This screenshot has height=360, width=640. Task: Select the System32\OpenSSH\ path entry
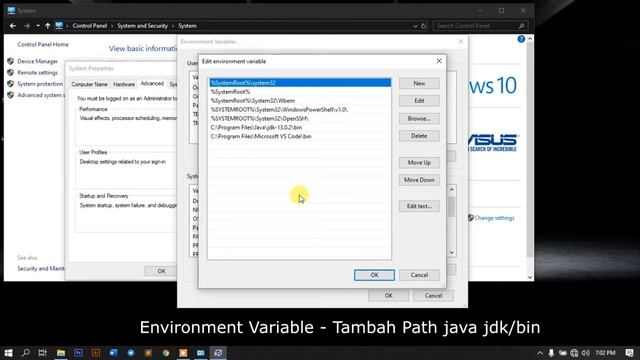click(300, 118)
